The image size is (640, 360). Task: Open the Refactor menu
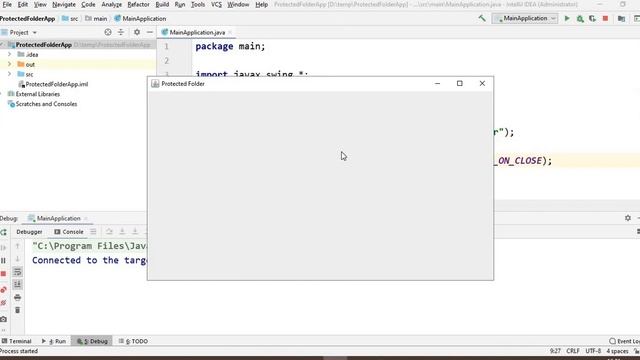coord(138,4)
